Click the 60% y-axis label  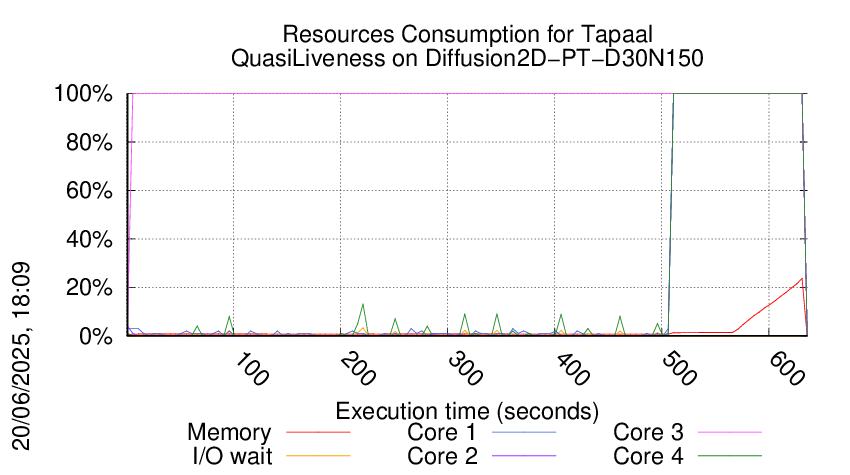pos(89,191)
